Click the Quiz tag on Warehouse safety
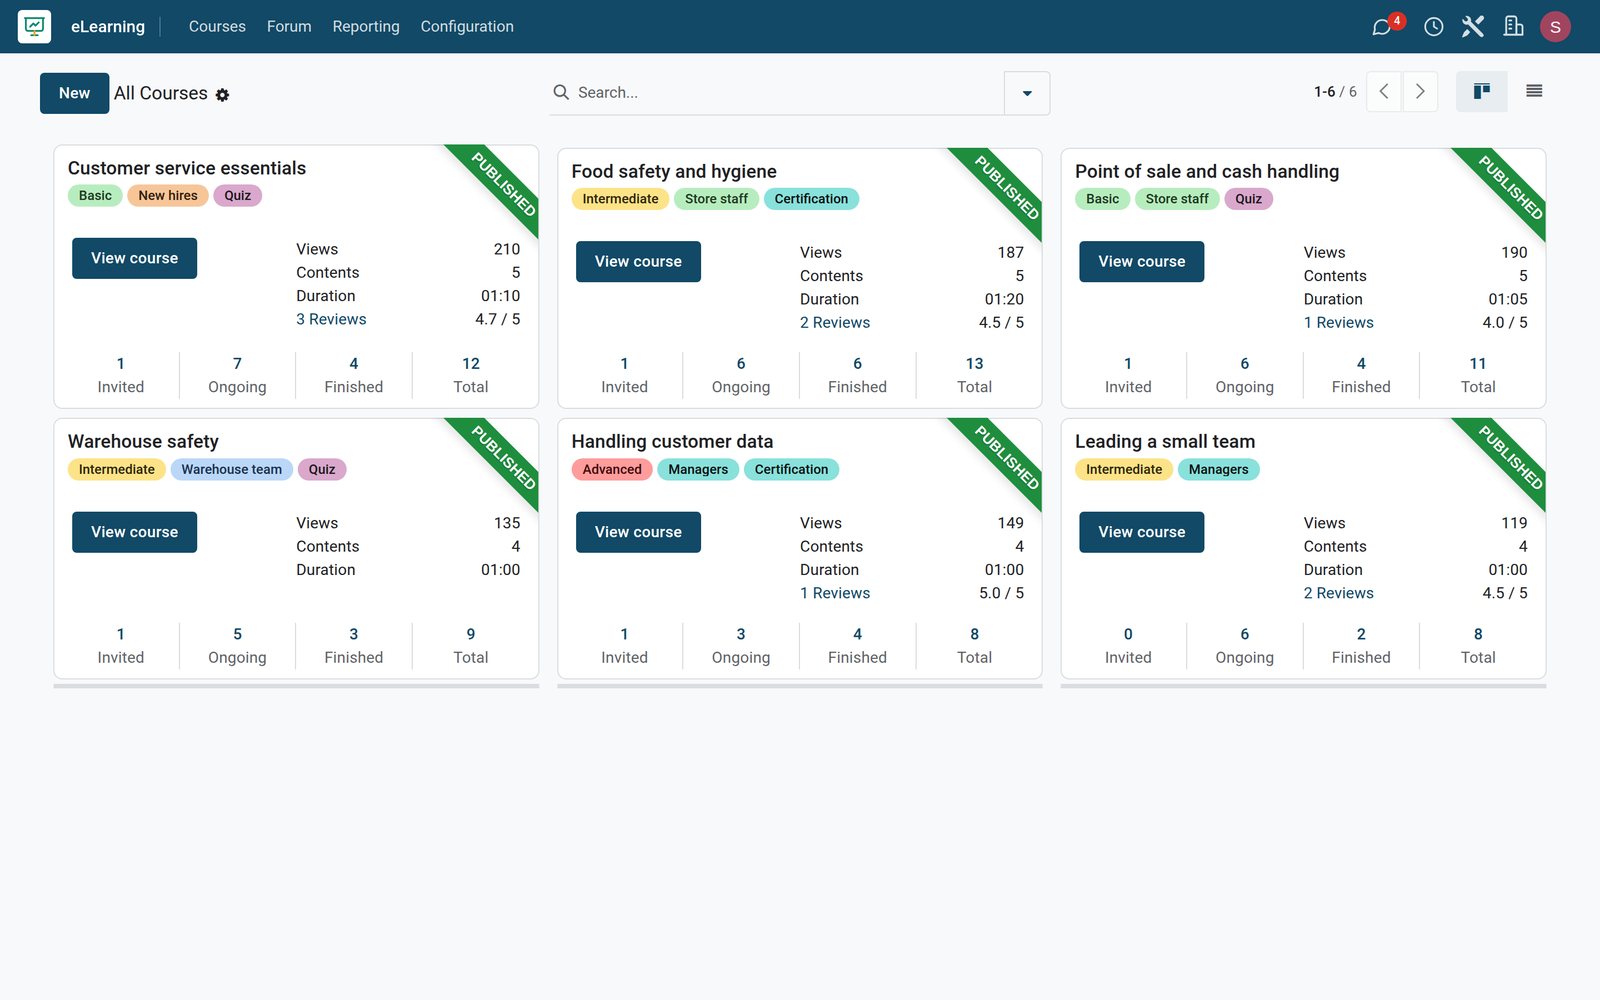Screen dimensions: 1600x1000 click(322, 469)
